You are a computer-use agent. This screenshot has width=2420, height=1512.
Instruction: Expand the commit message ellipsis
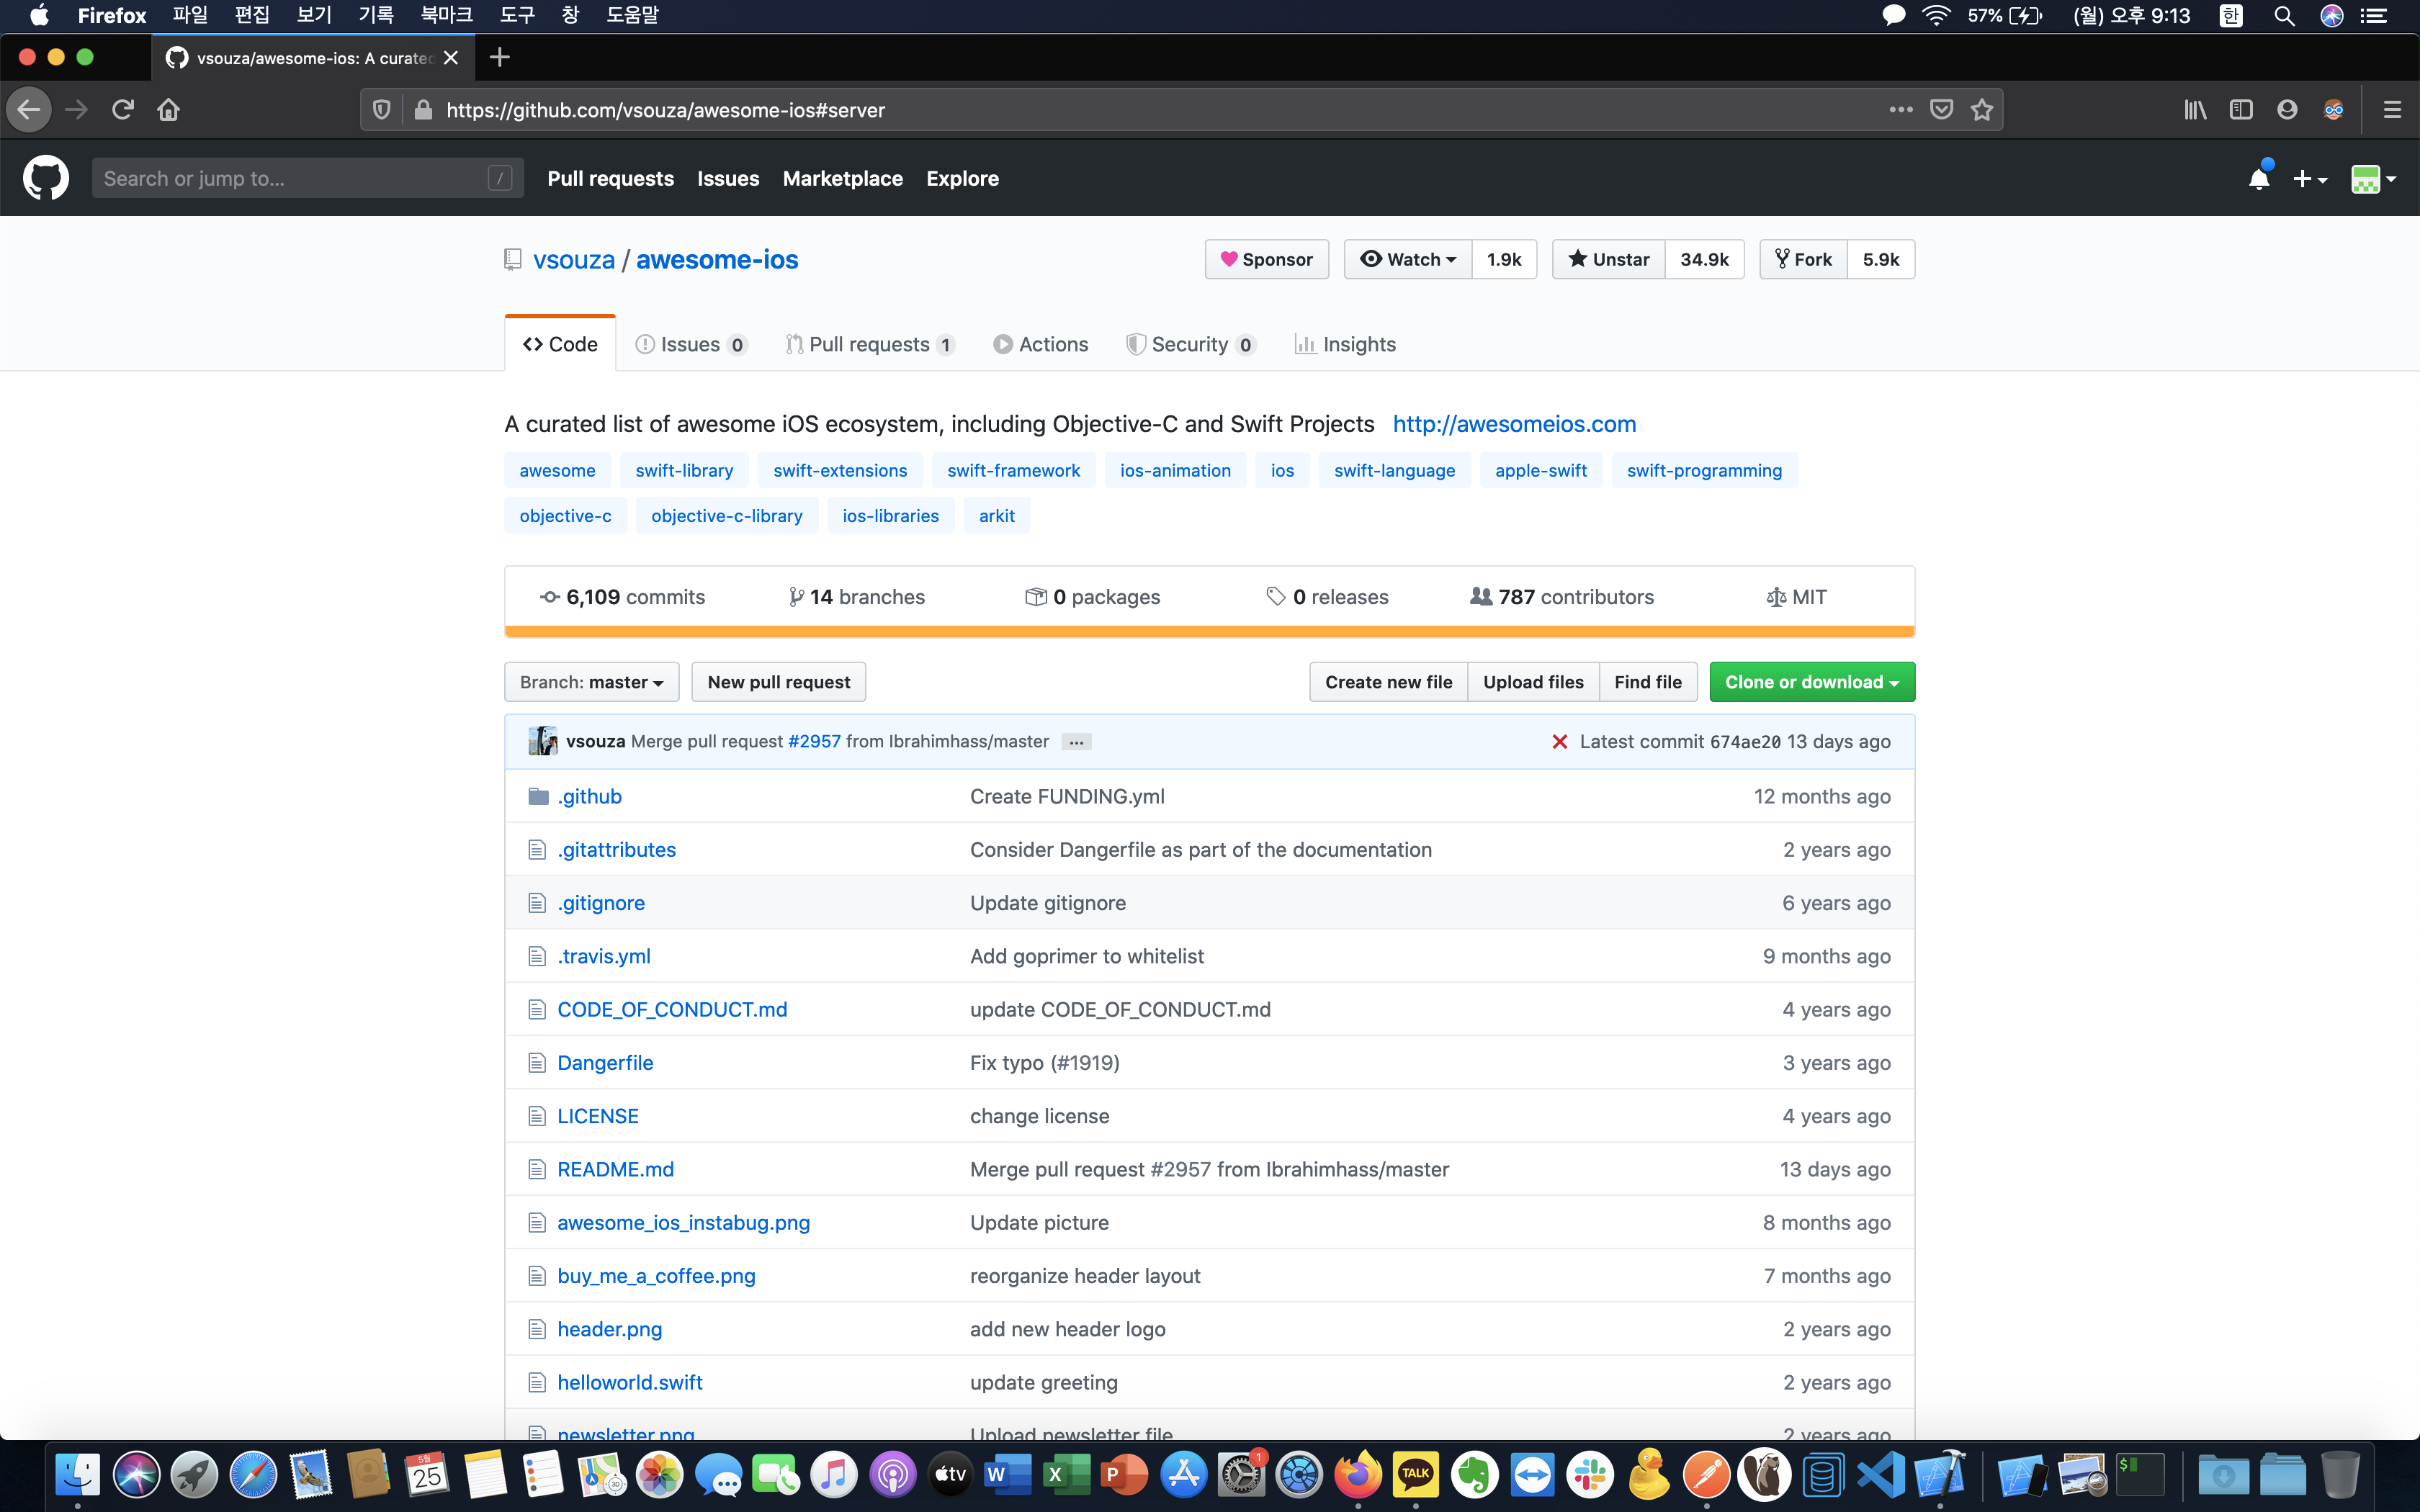point(1076,742)
